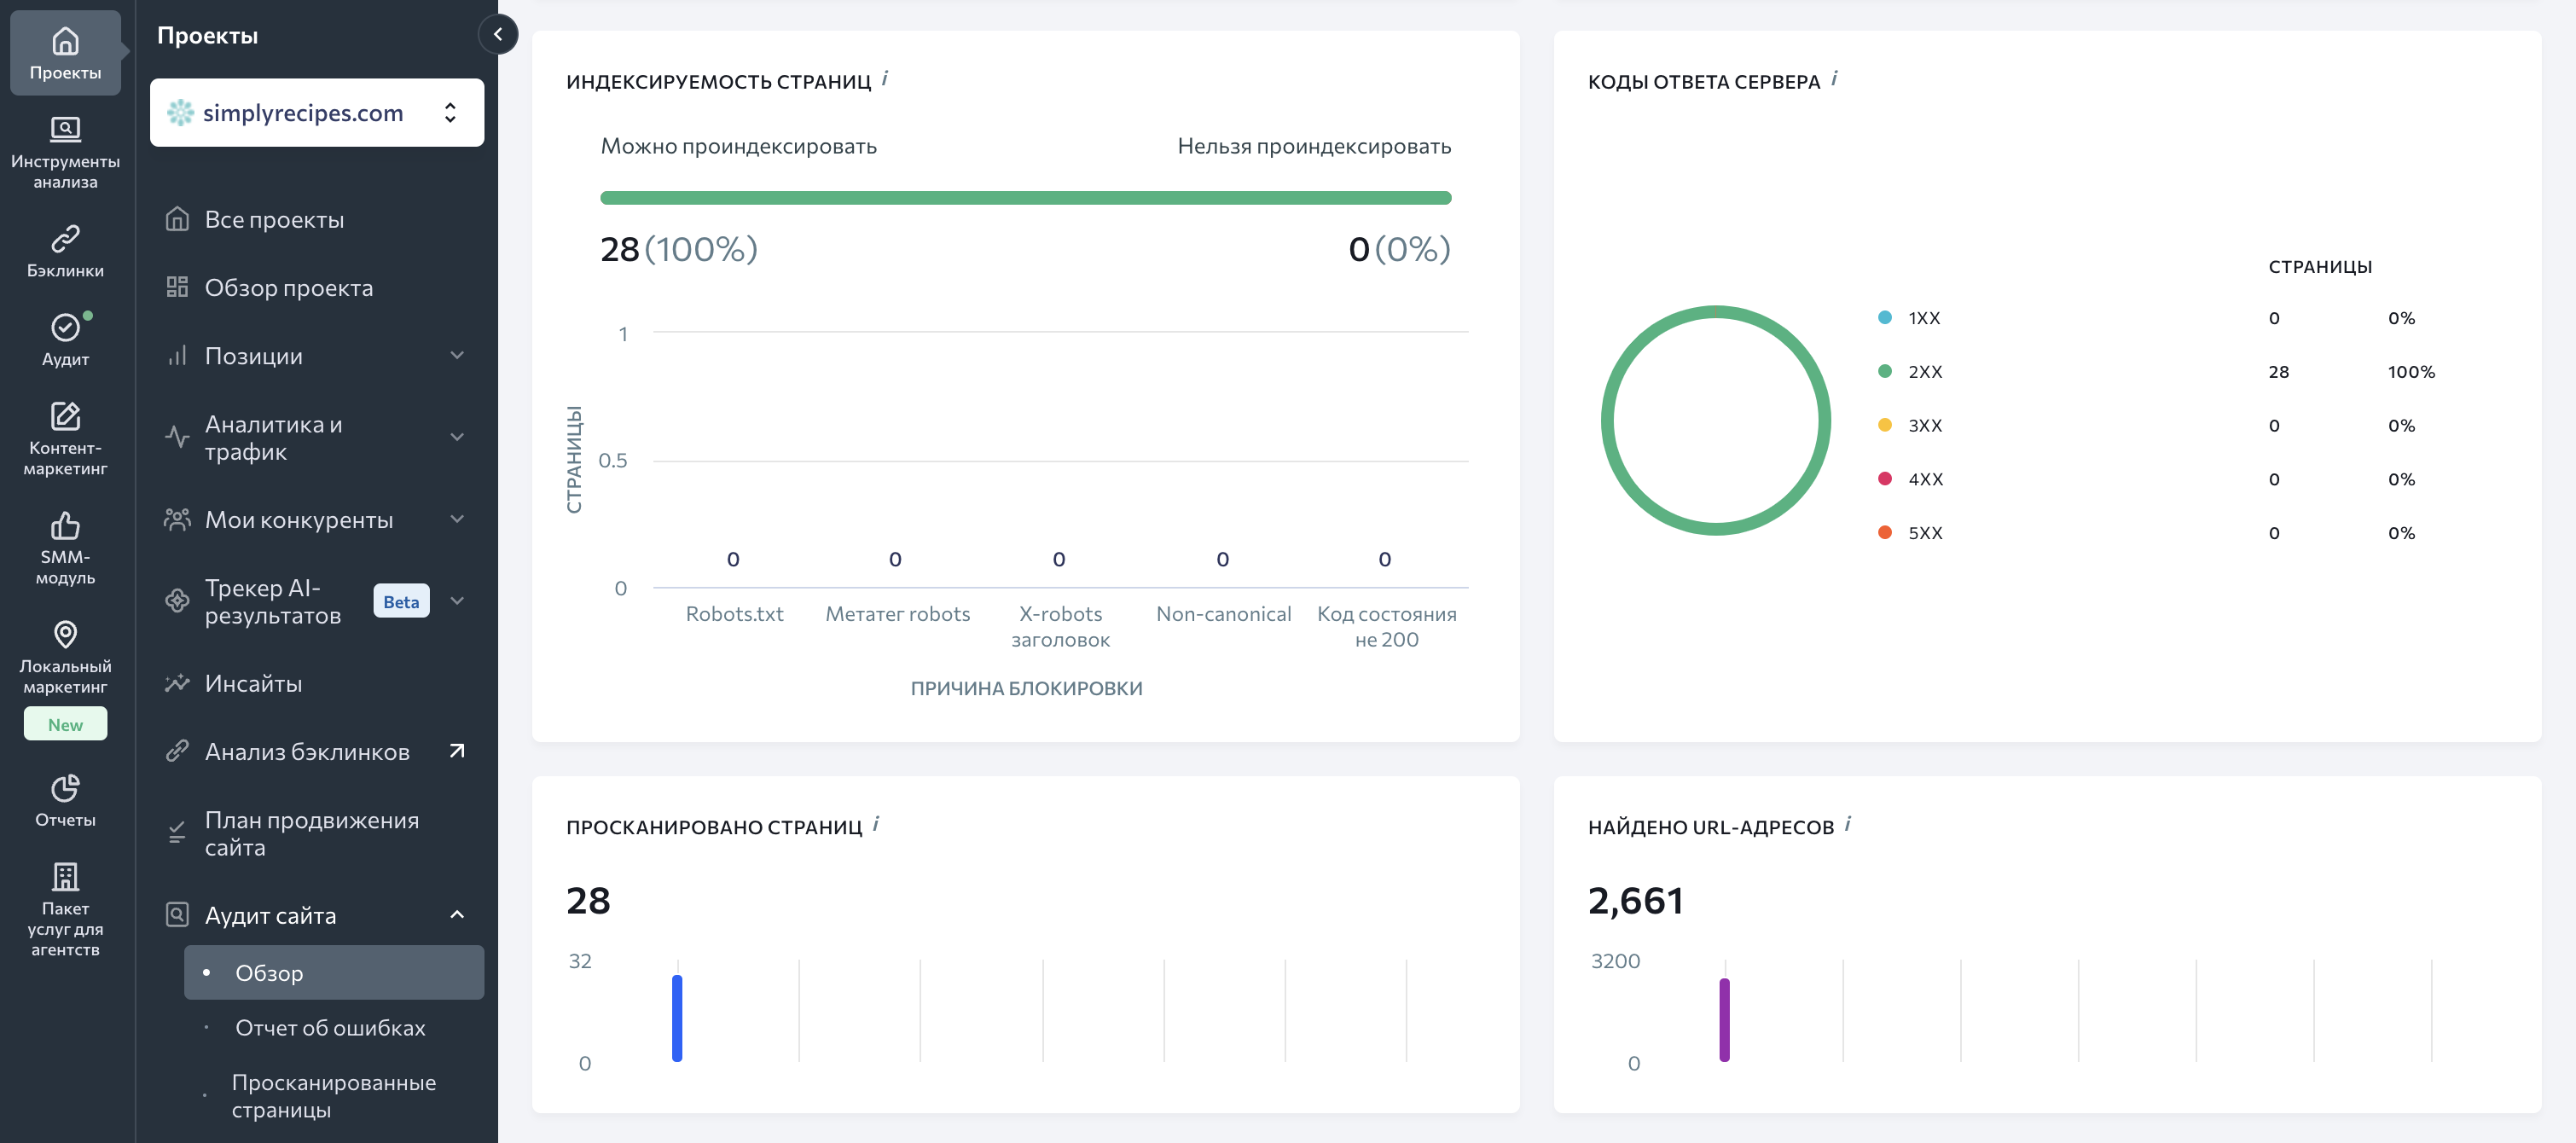Click info icon beside Индексируемость страниц
Image resolution: width=2576 pixels, height=1143 pixels.
coord(885,79)
